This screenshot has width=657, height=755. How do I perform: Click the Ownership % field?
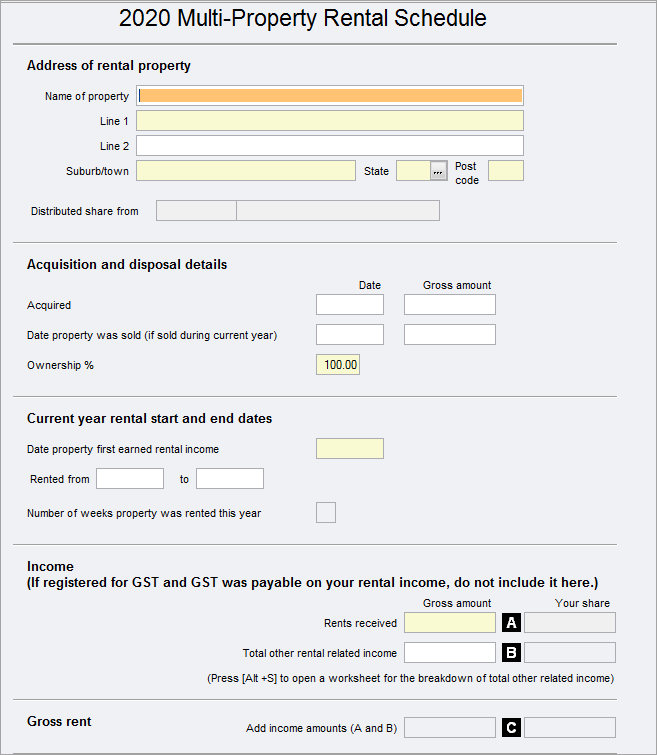pyautogui.click(x=338, y=365)
